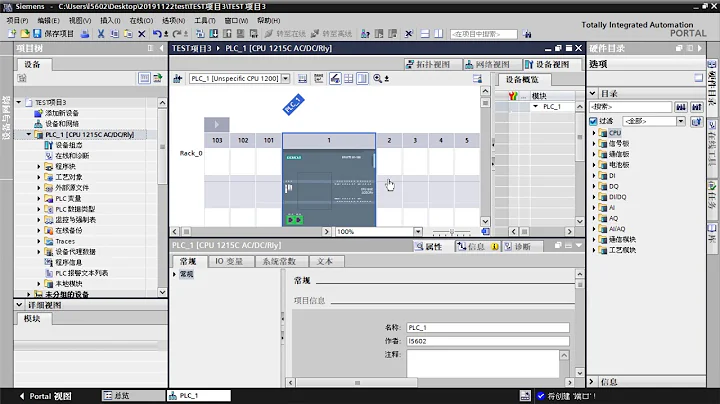Image resolution: width=720 pixels, height=404 pixels.
Task: Click the binoculars search icon beside project search
Action: 527,34
